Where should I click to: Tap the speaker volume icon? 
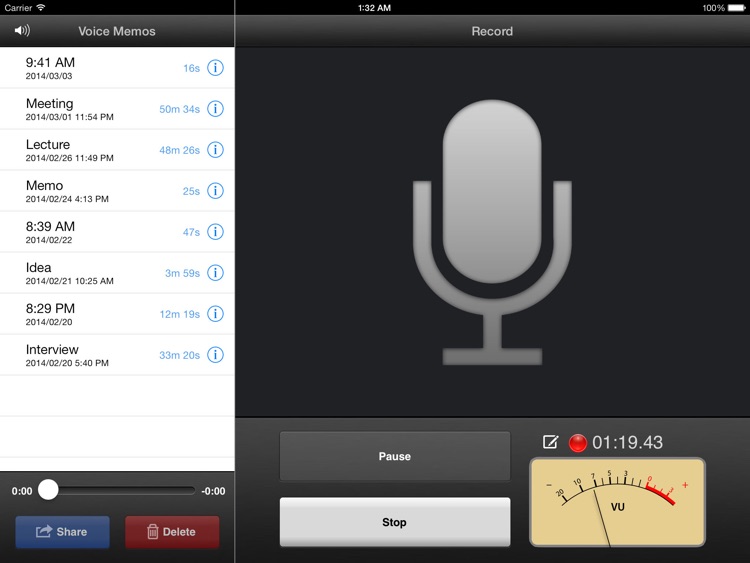point(22,31)
